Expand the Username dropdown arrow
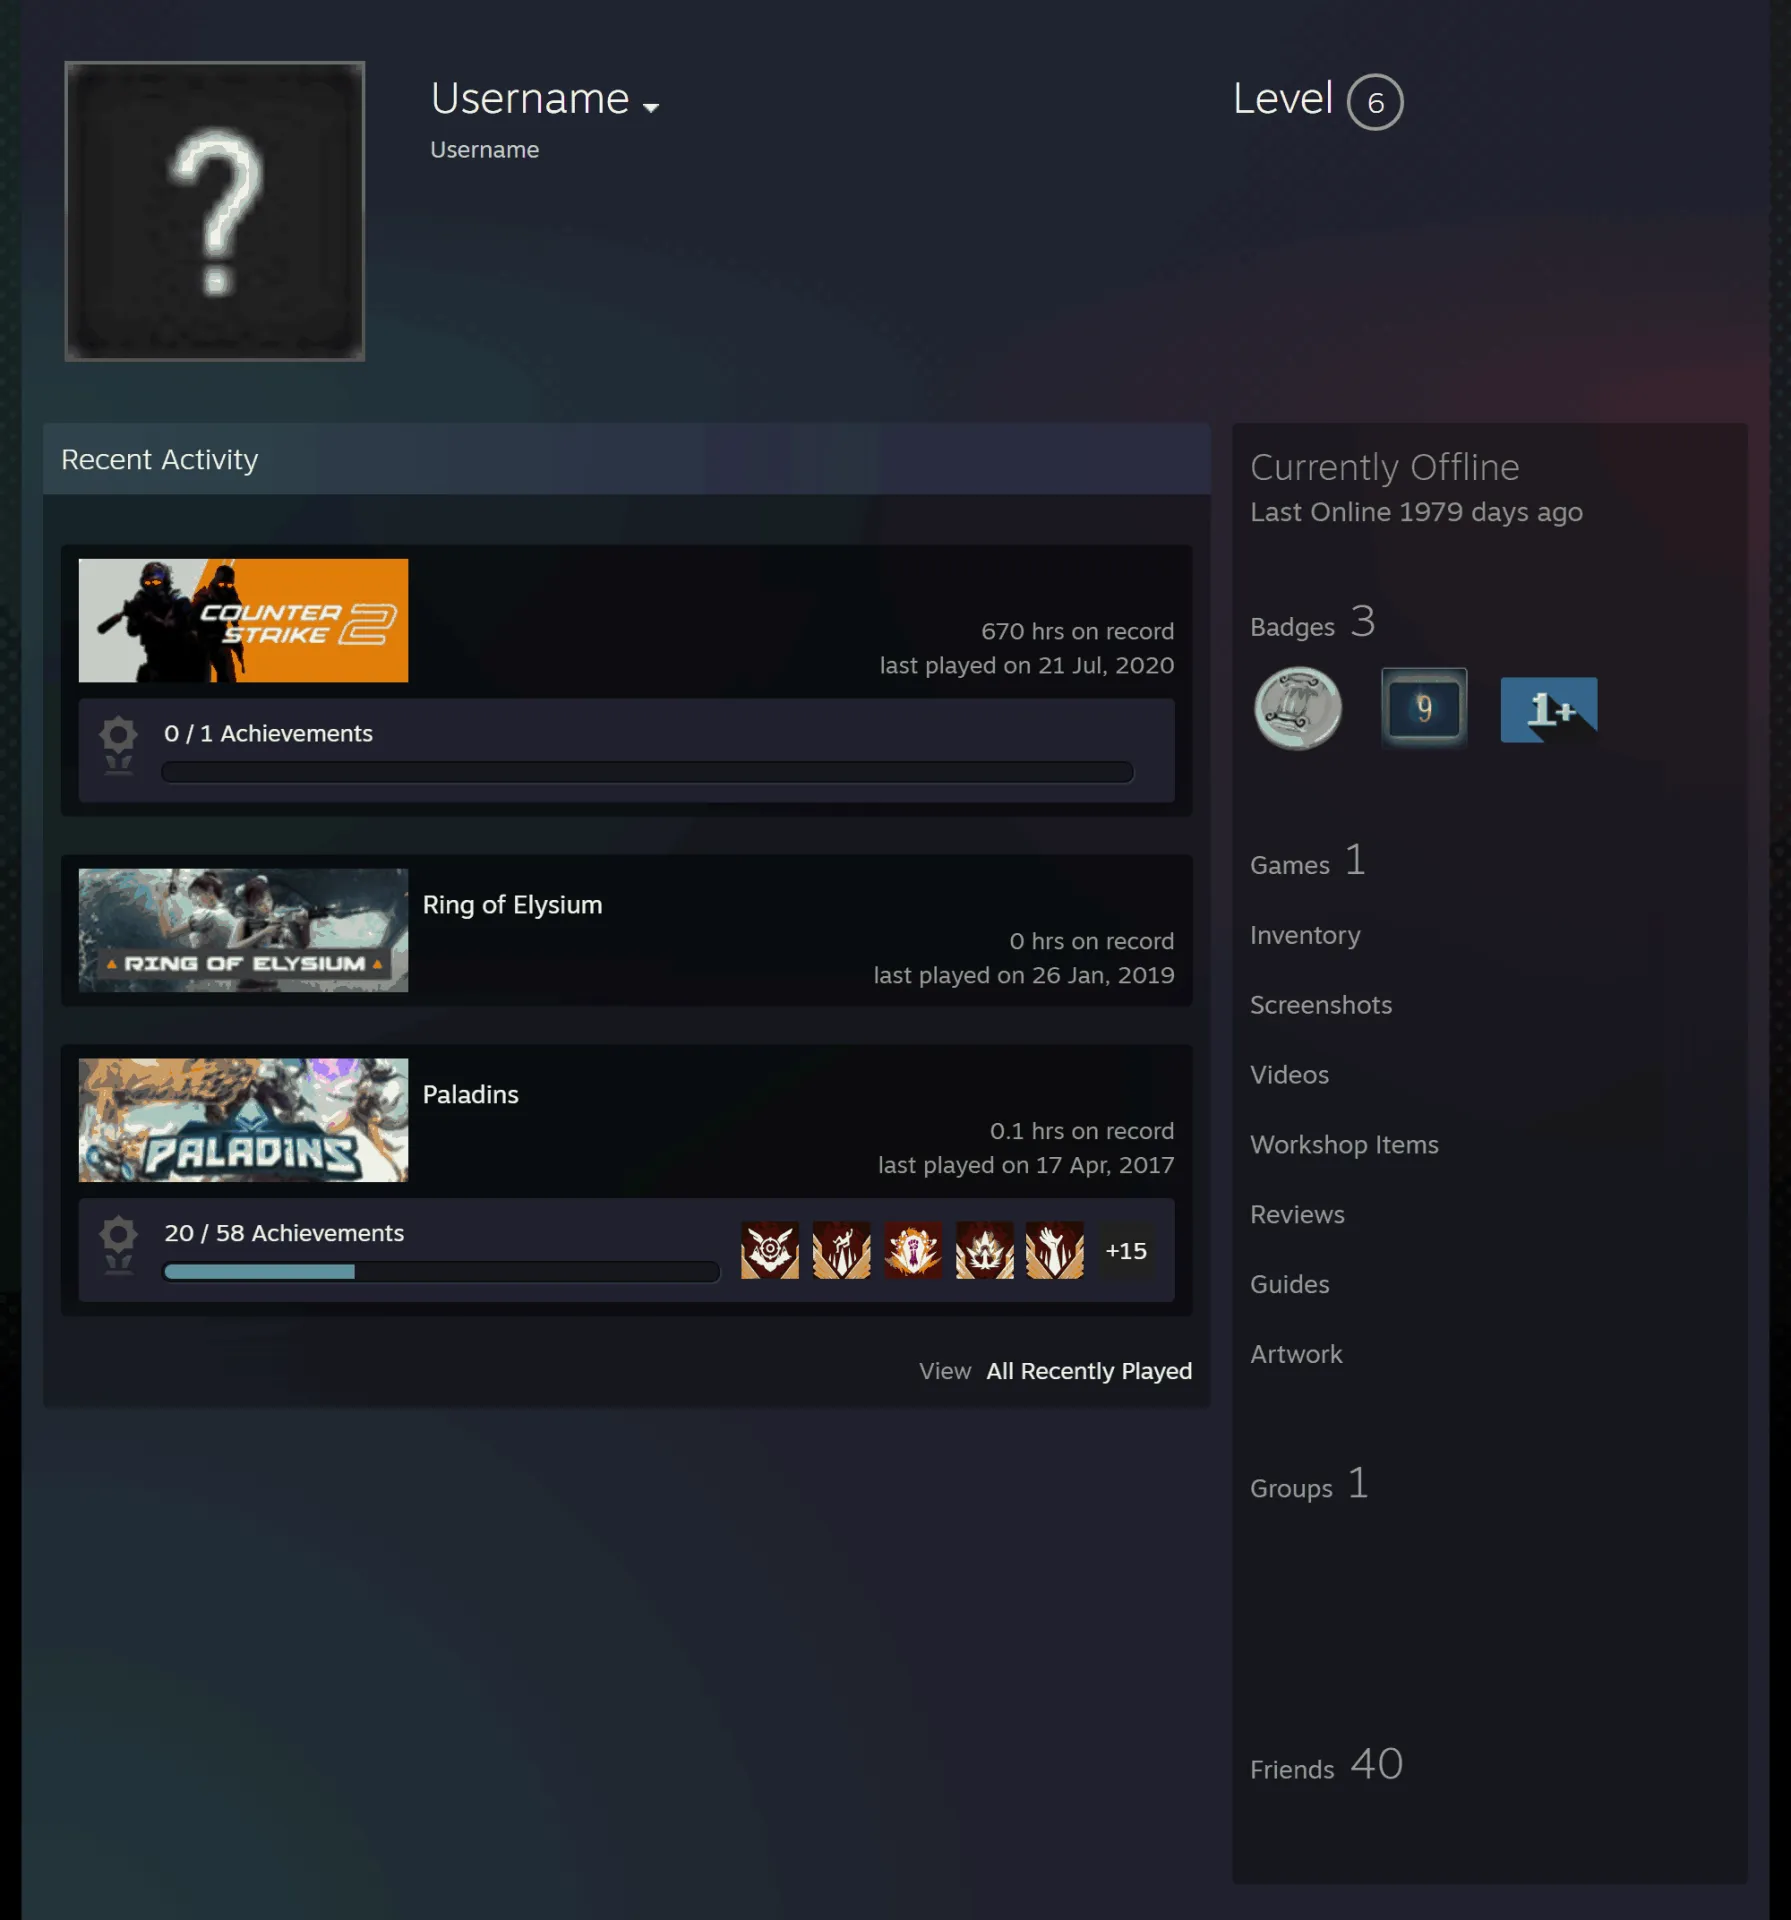 [x=651, y=107]
